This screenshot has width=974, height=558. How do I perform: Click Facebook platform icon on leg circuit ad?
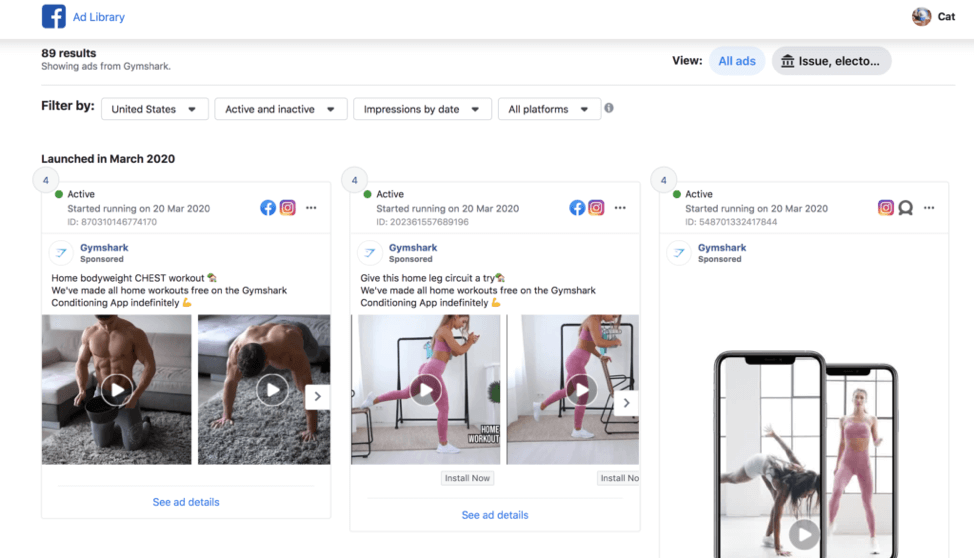[x=577, y=208]
